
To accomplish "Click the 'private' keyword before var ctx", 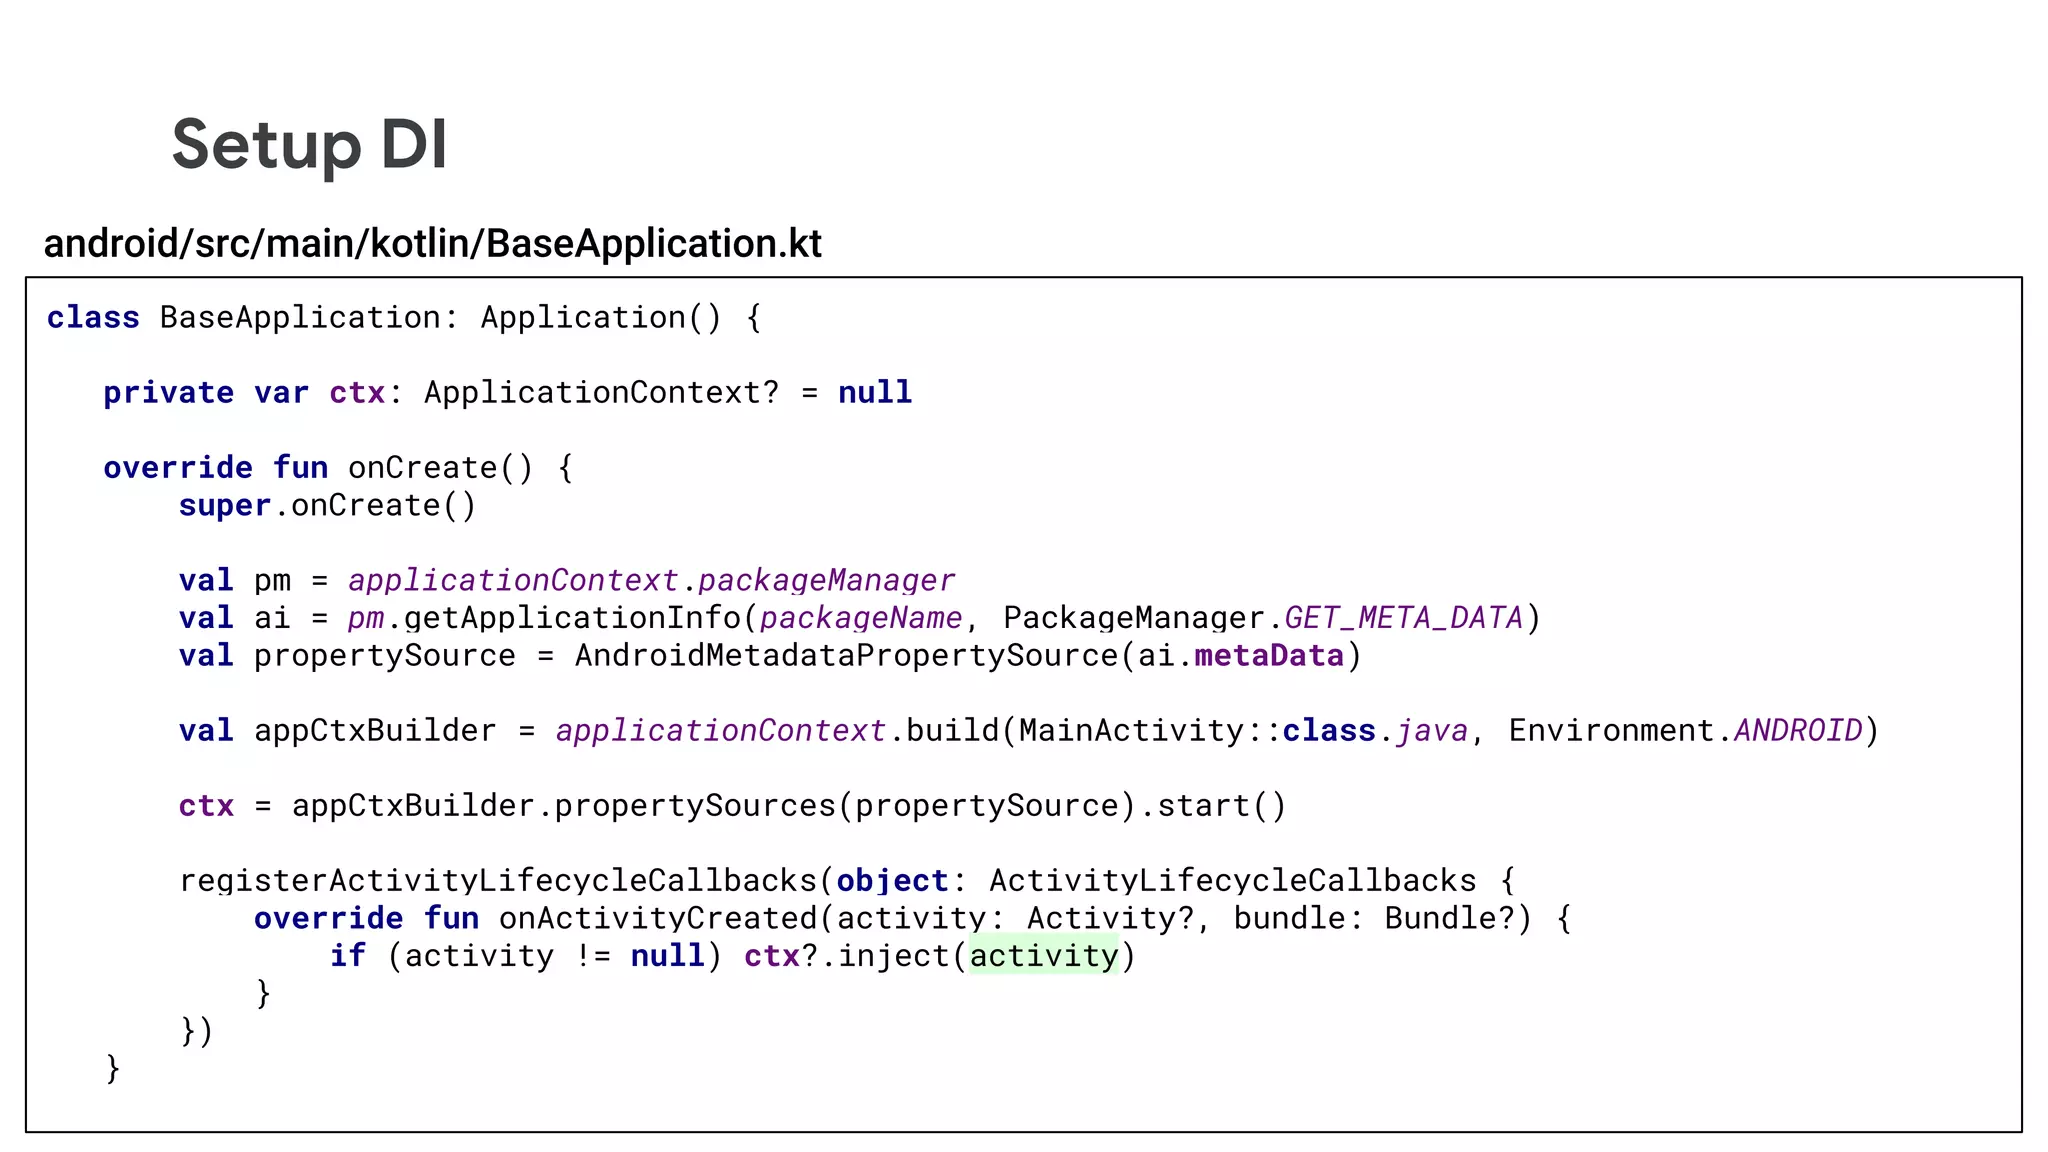I will pos(168,393).
